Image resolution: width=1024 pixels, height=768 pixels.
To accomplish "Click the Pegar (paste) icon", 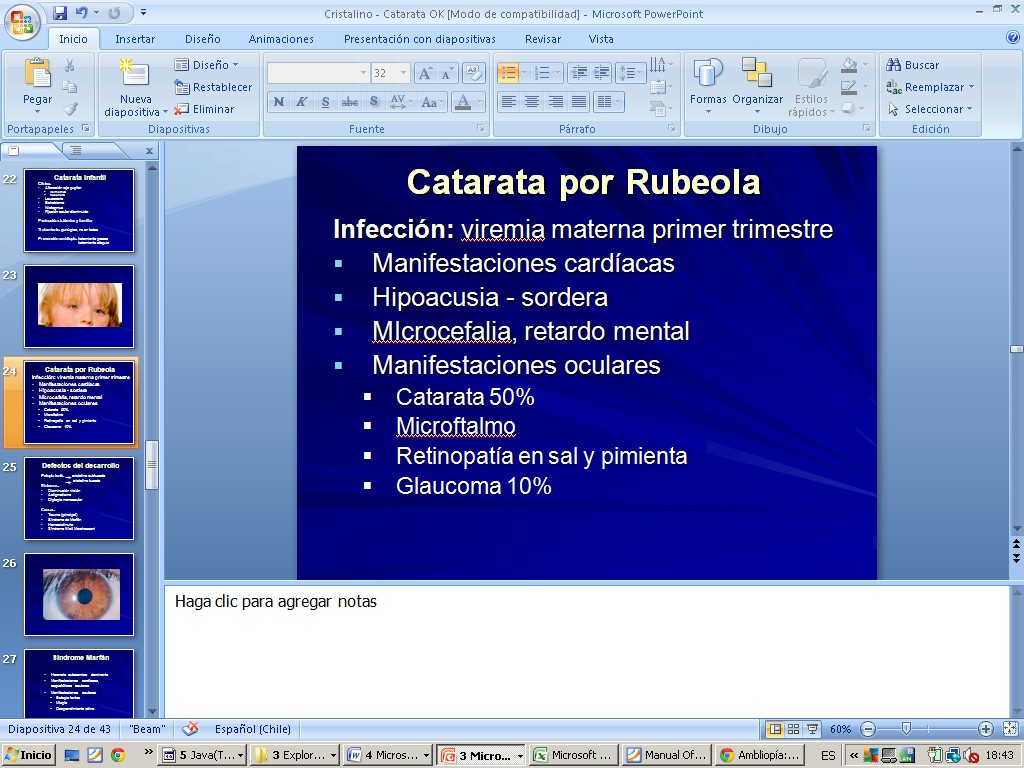I will point(37,74).
